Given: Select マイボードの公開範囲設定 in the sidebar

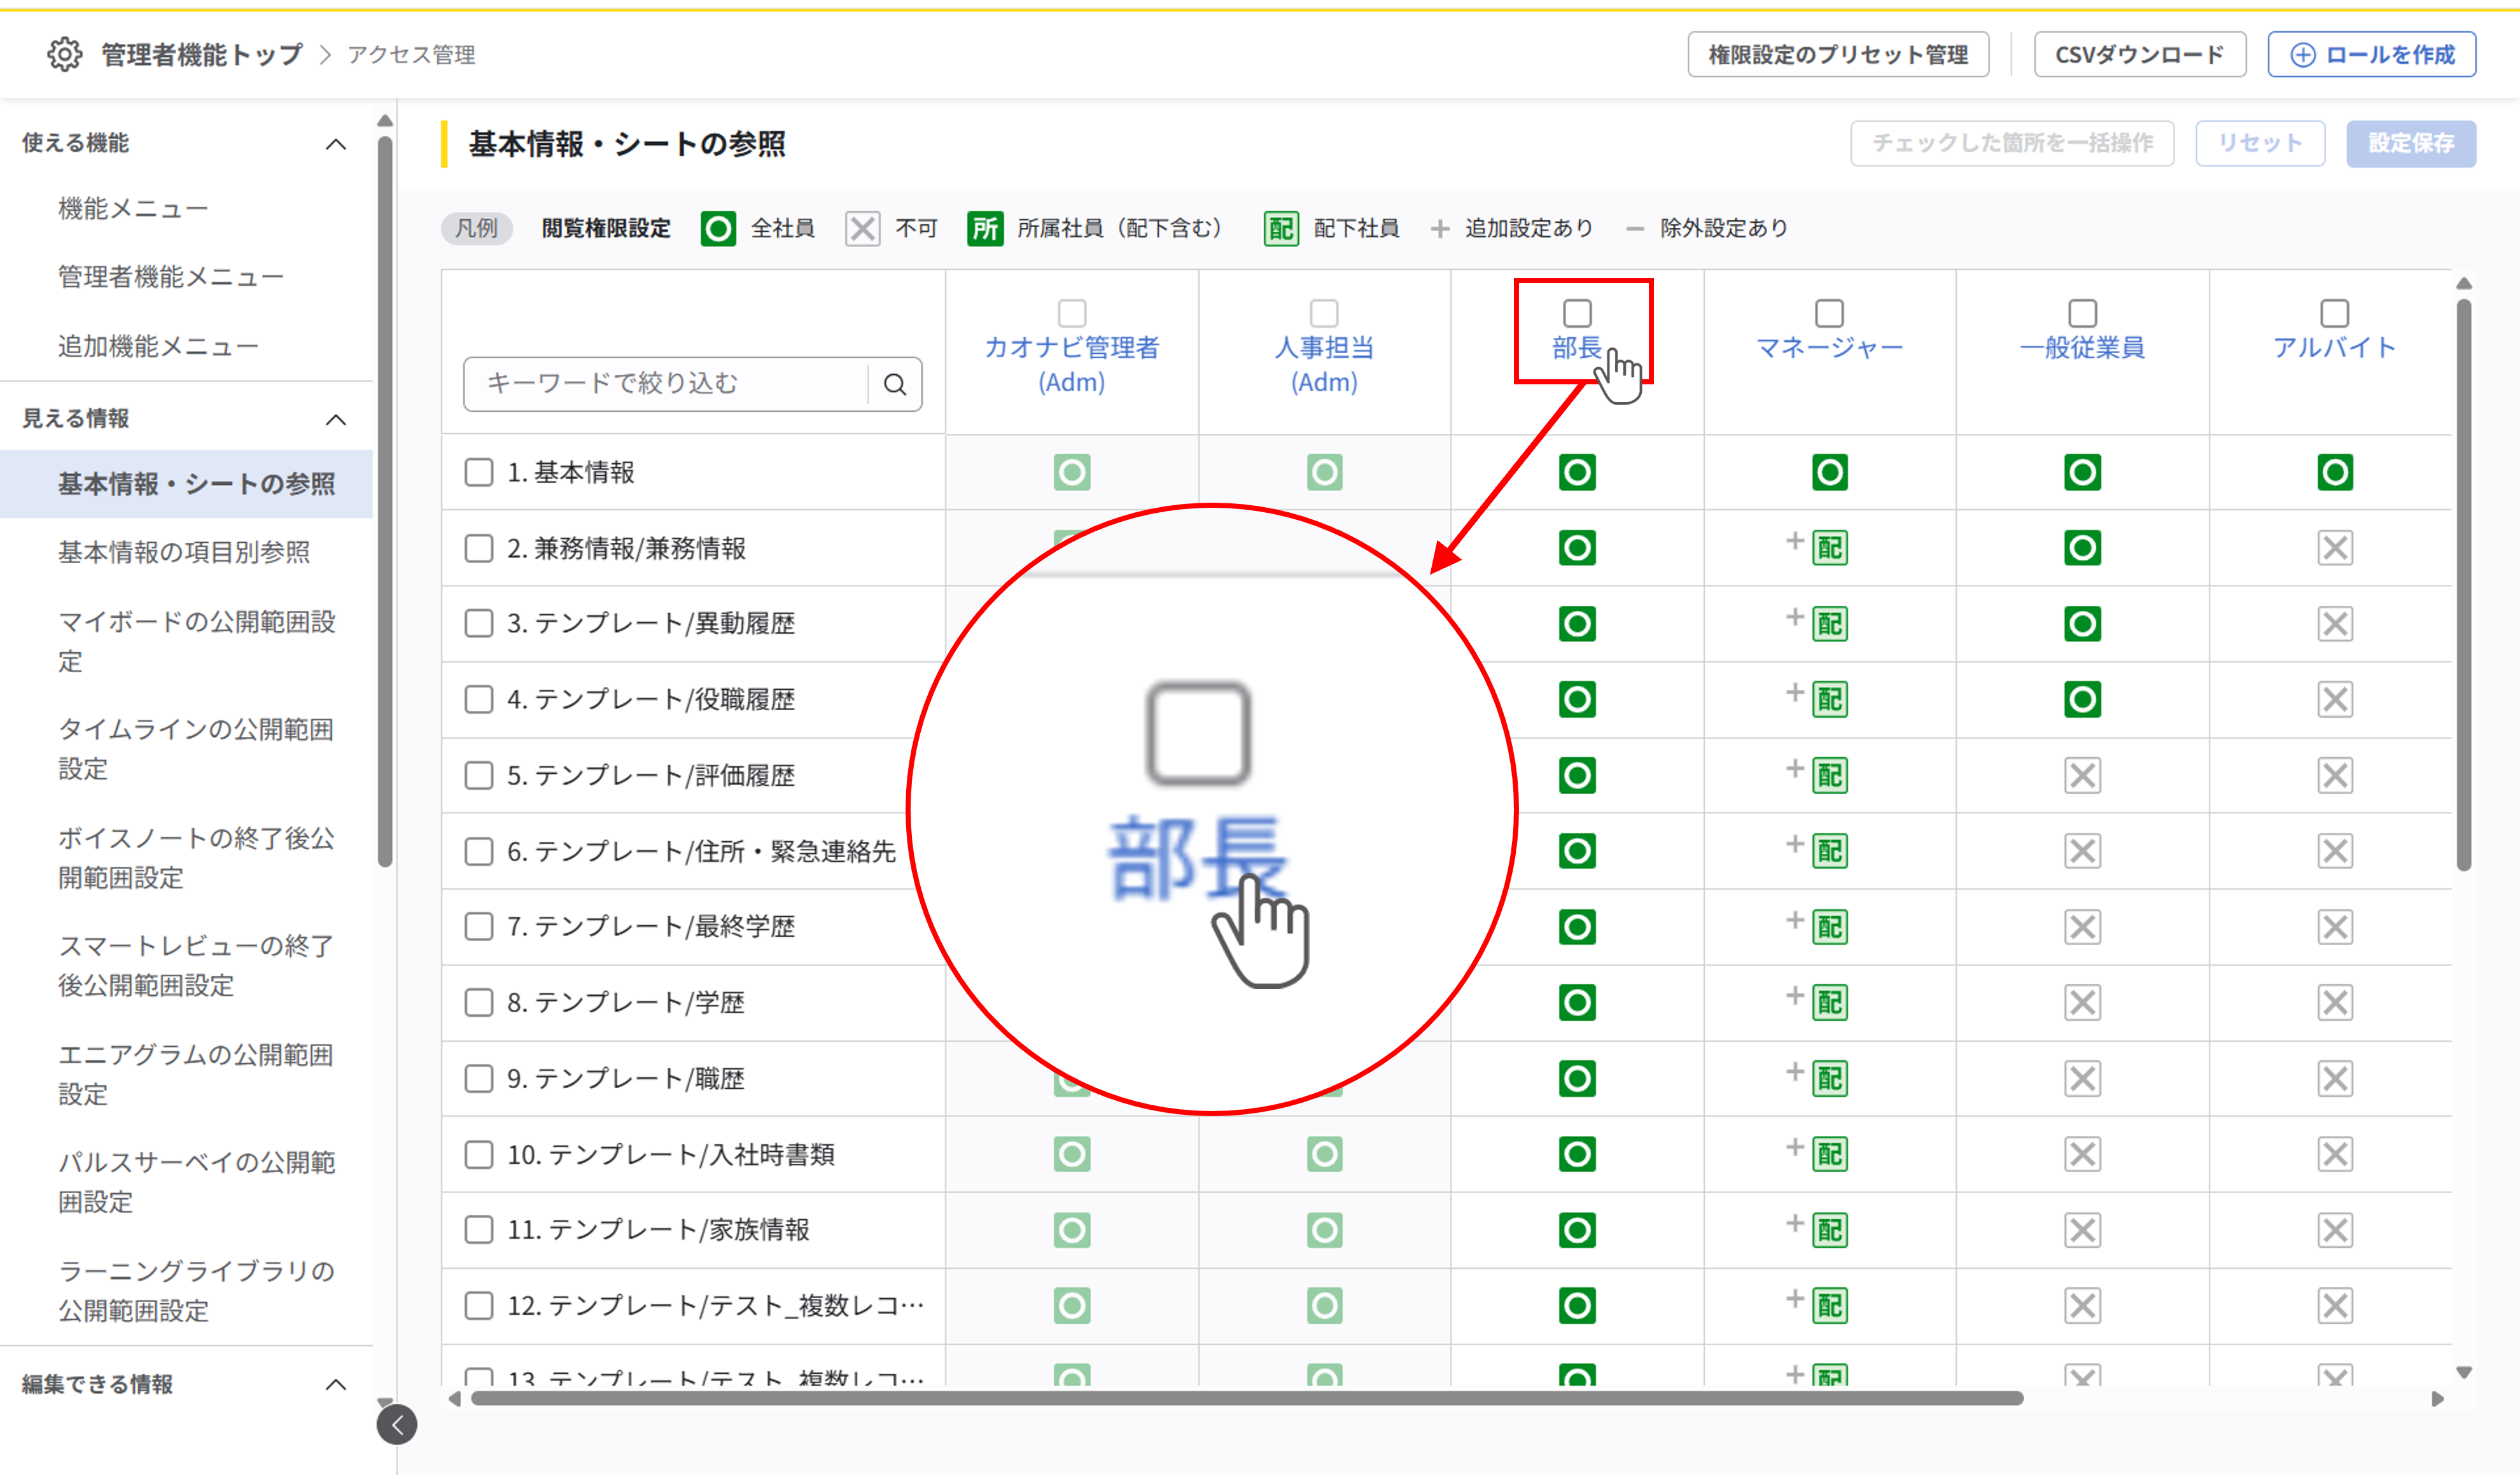Looking at the screenshot, I should [x=197, y=641].
